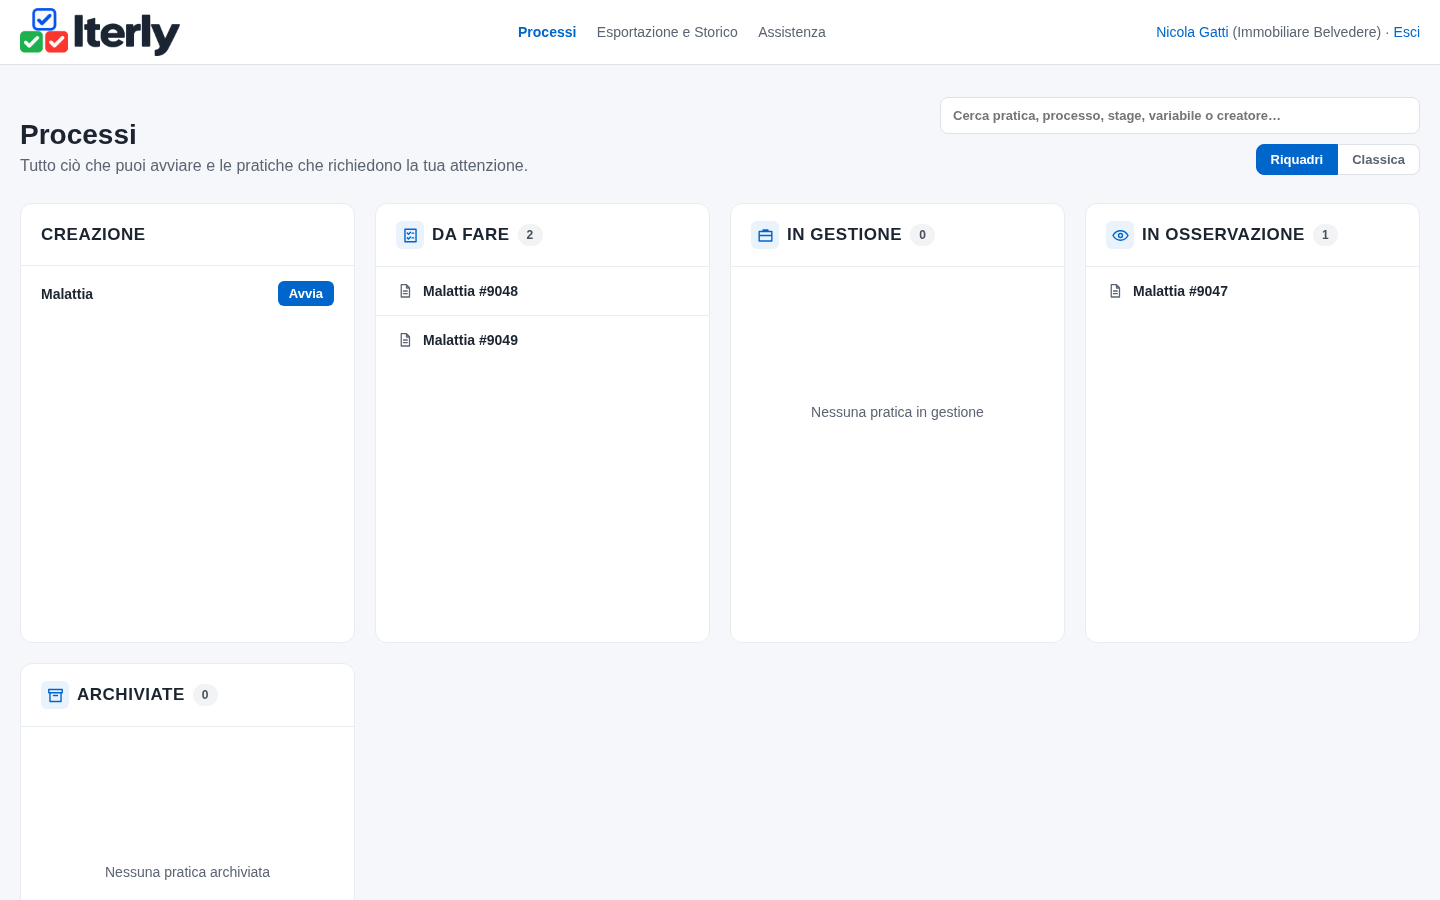
Task: Go to Assistenza page
Action: click(x=792, y=32)
